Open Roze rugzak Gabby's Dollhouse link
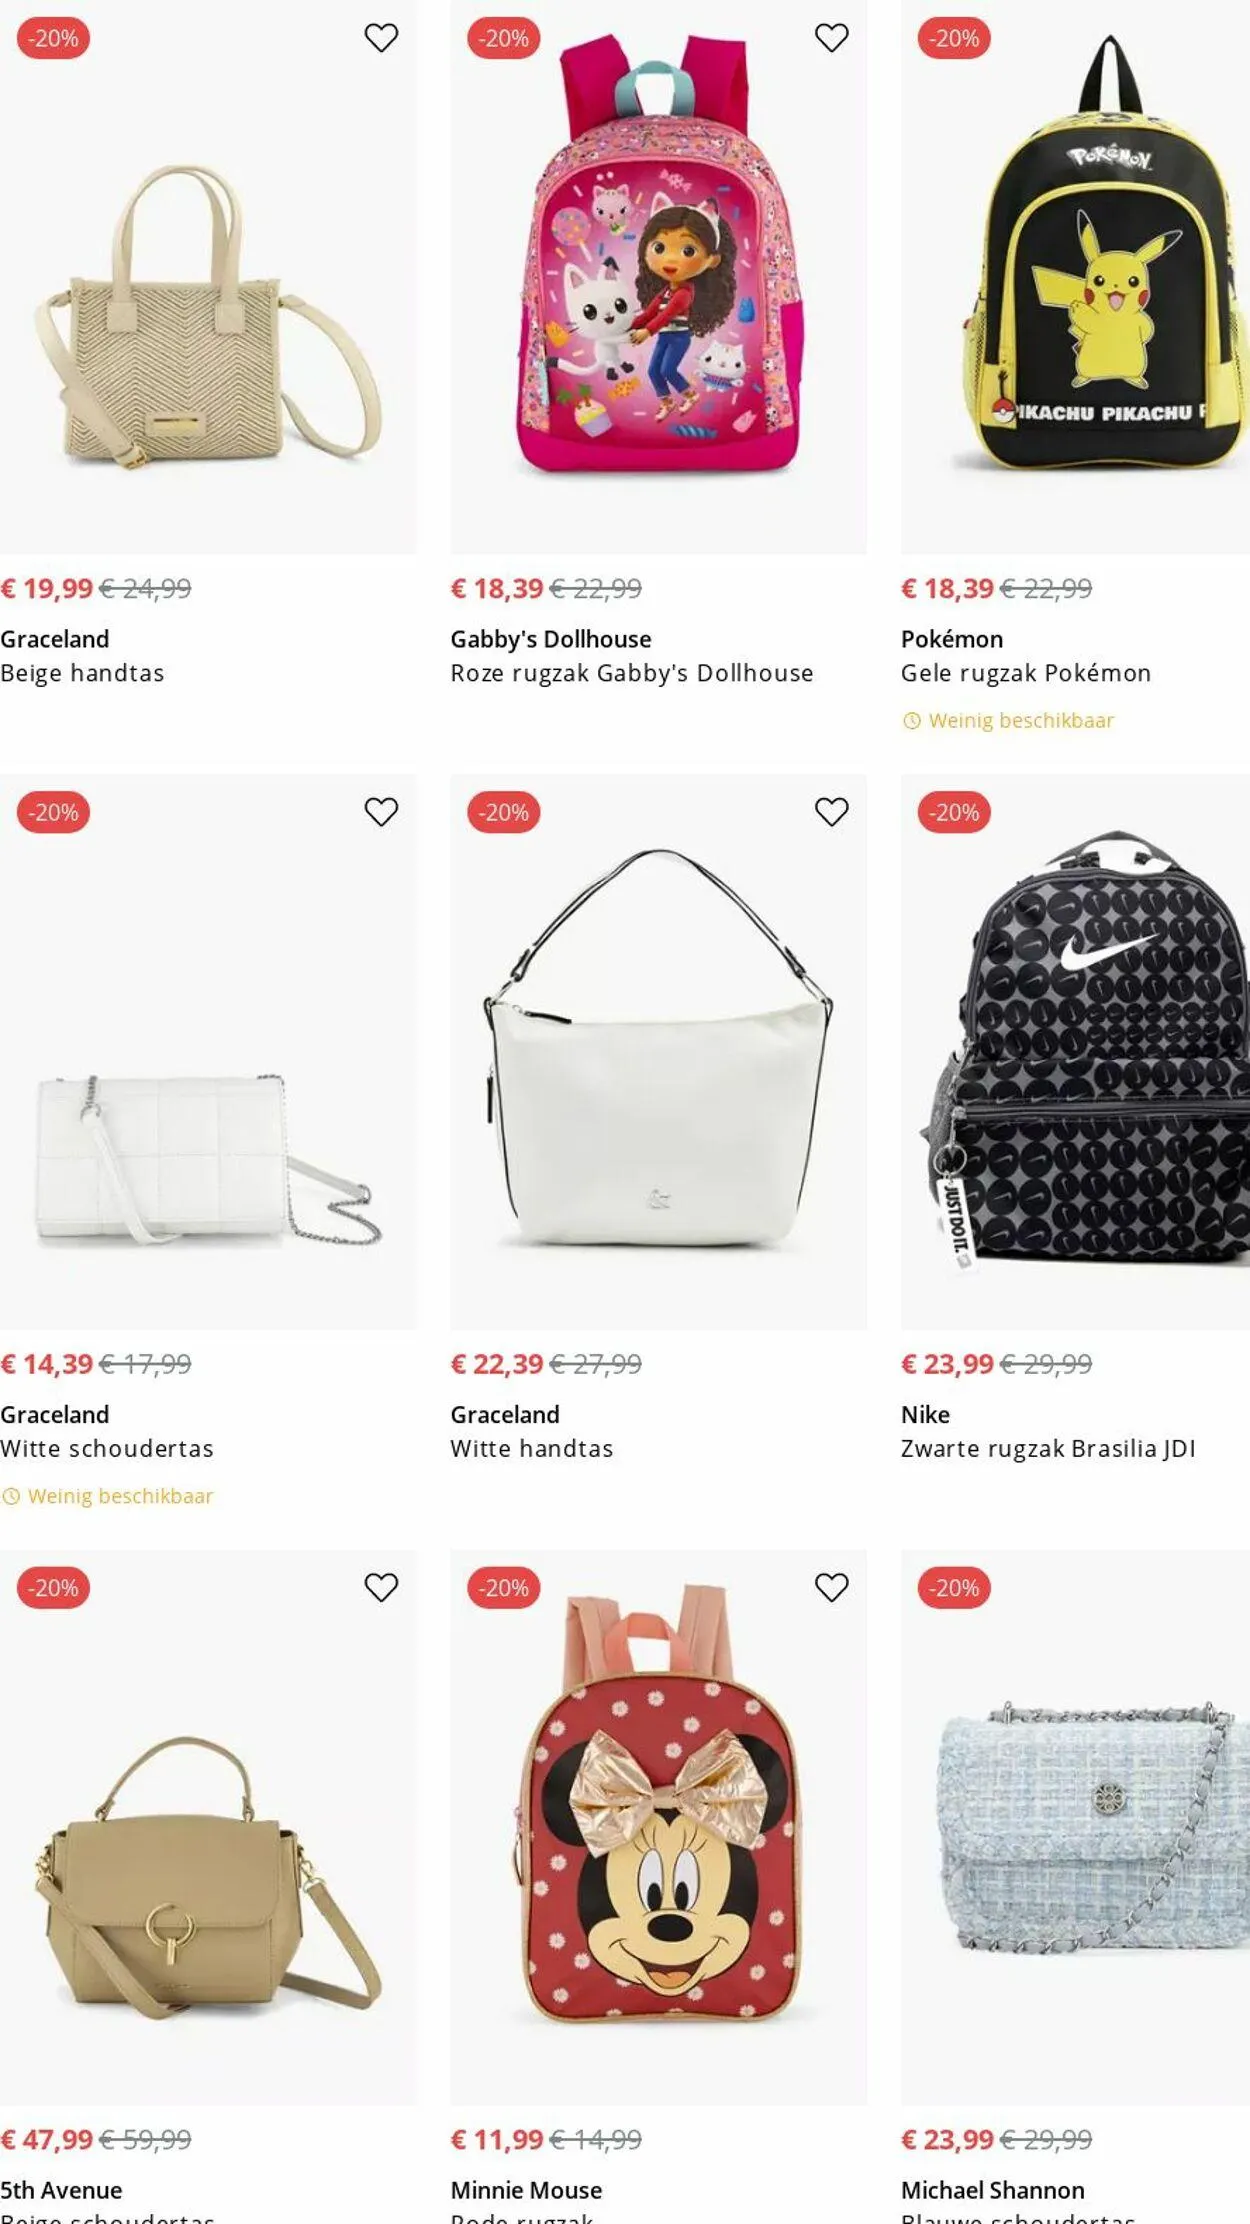The height and width of the screenshot is (2224, 1250). click(631, 673)
